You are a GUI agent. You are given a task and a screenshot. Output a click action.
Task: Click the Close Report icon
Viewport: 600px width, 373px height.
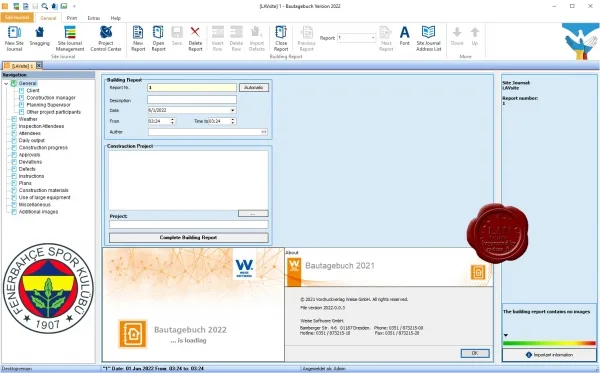(281, 33)
